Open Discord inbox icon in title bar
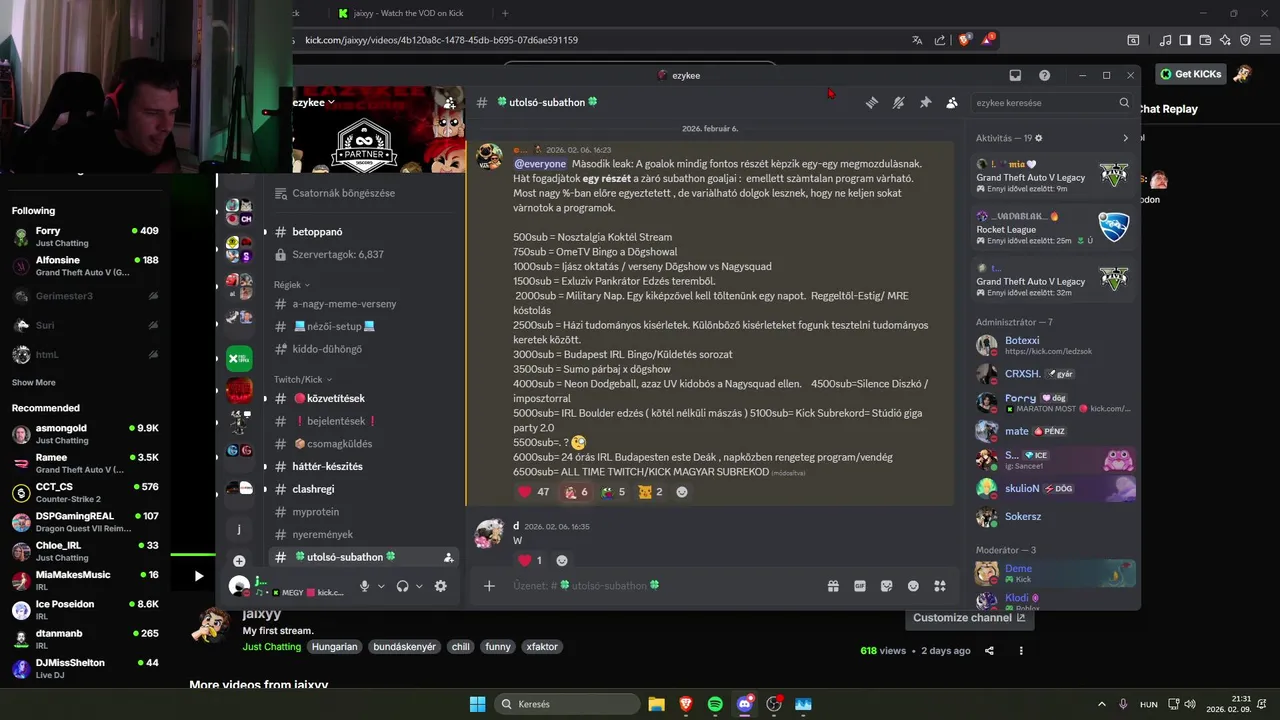The image size is (1280, 720). 1015,75
